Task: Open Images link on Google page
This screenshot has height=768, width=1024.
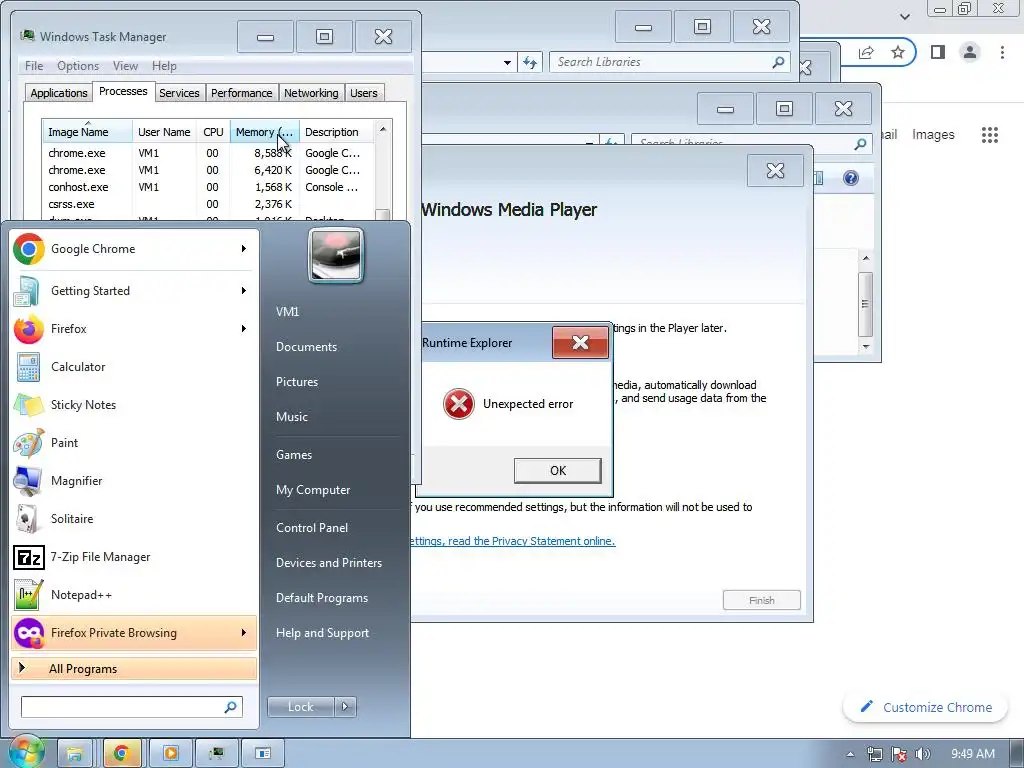Action: (x=933, y=135)
